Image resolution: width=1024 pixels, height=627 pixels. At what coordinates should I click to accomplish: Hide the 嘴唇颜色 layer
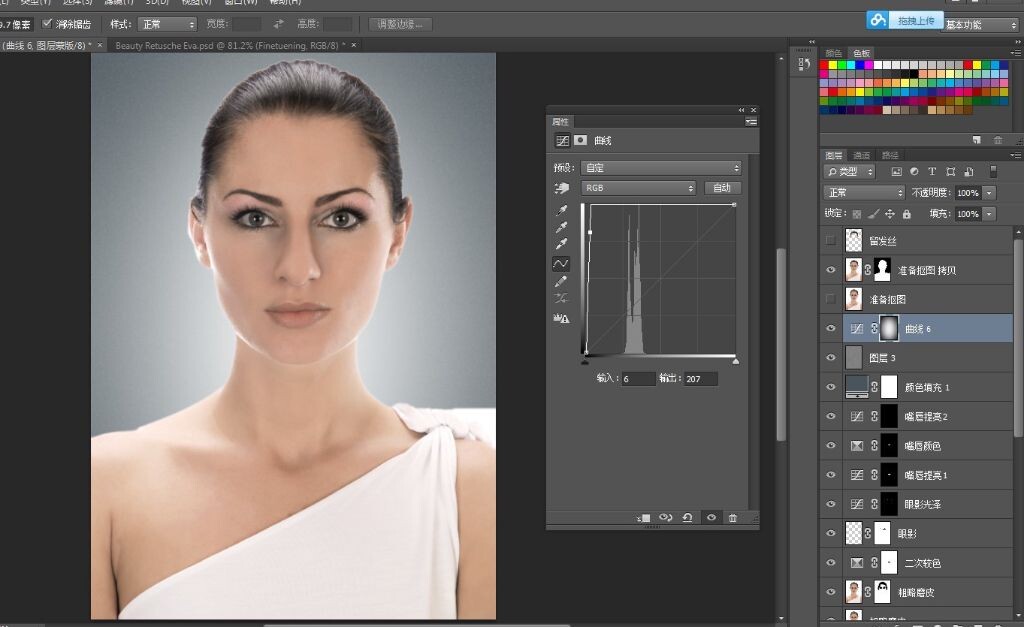pos(831,445)
